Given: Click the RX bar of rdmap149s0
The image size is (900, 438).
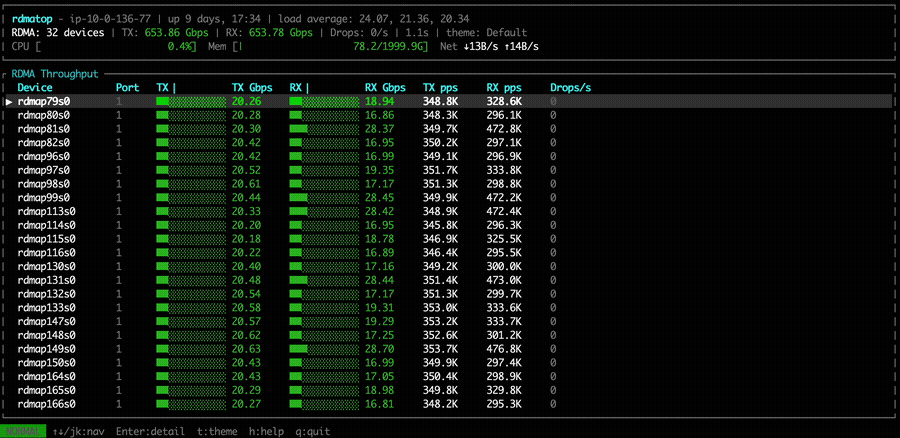Looking at the screenshot, I should 324,350.
